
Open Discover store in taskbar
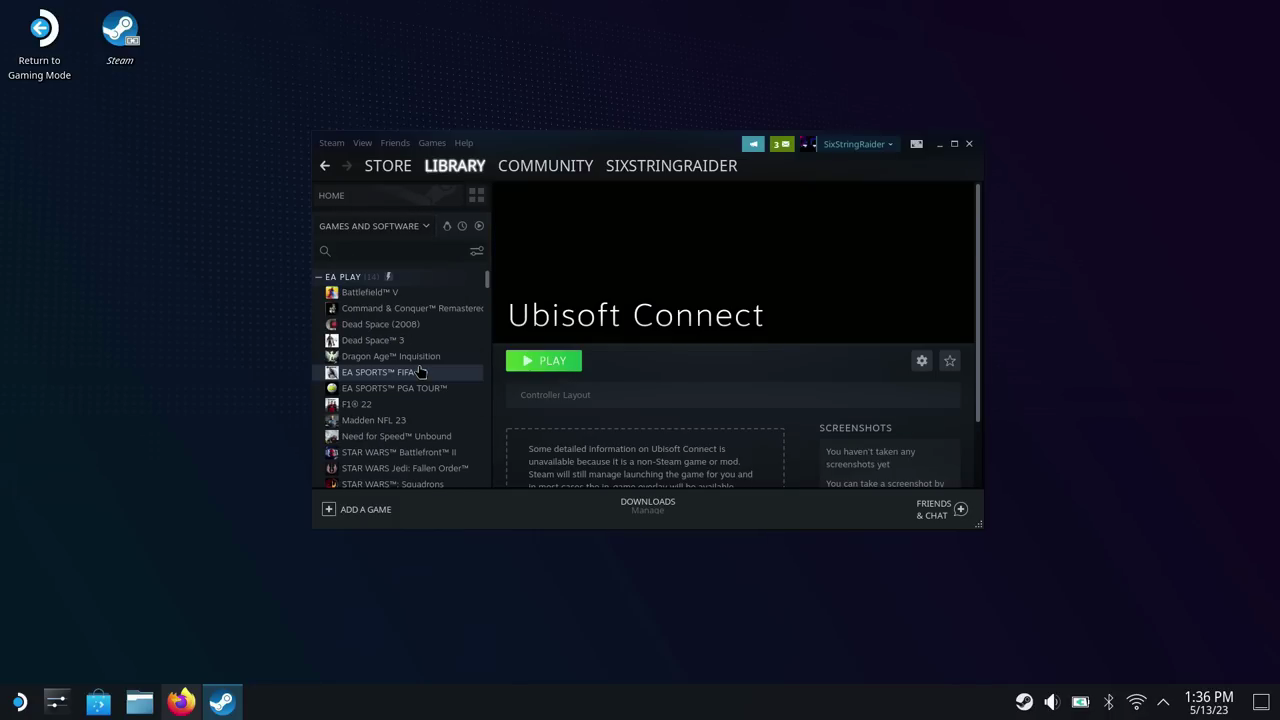98,702
